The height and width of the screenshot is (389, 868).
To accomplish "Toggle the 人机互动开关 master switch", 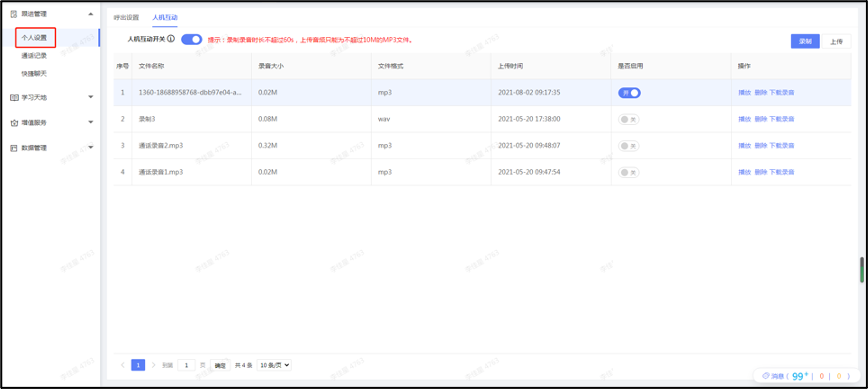I will 192,39.
